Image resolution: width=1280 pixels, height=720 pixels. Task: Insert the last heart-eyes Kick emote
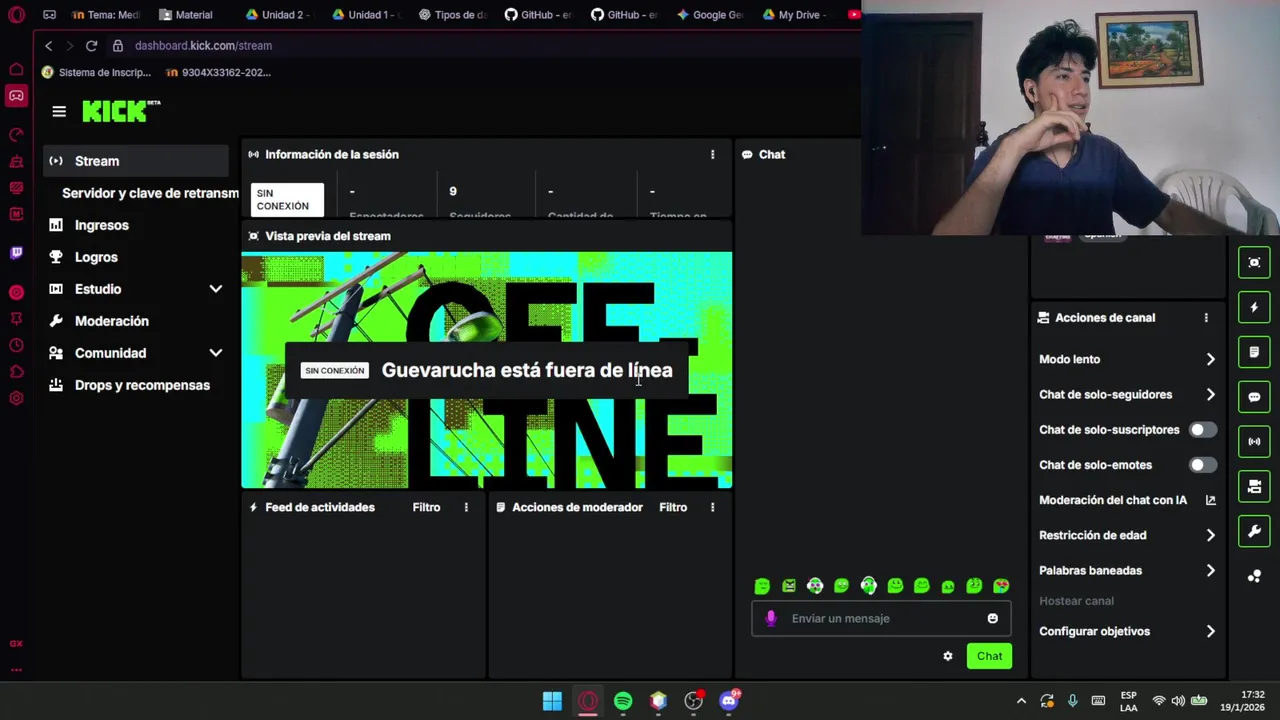coord(1001,586)
